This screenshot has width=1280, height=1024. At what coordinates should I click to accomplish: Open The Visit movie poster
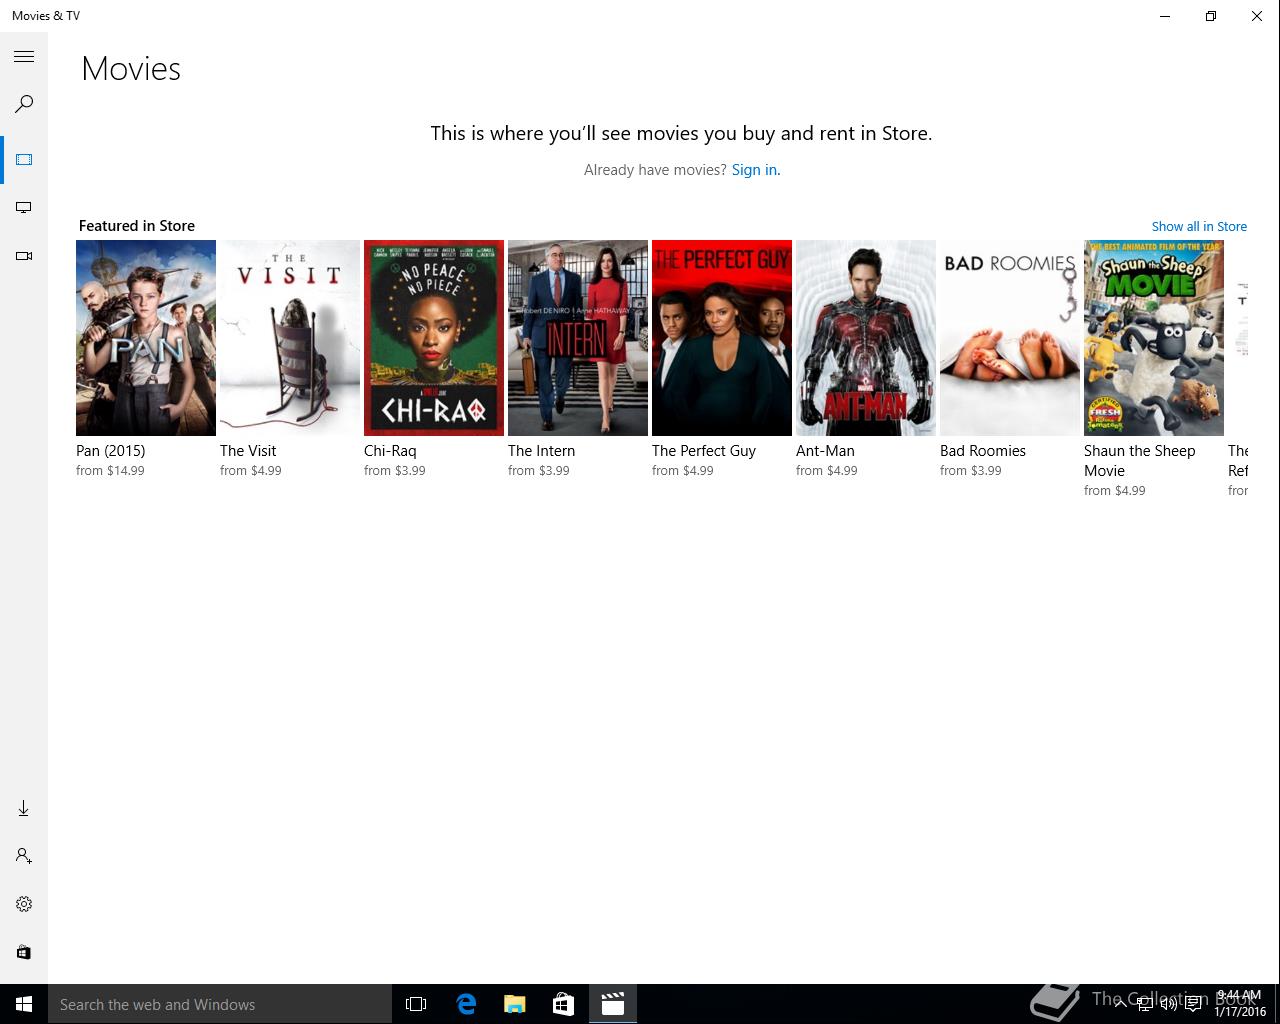pos(290,338)
